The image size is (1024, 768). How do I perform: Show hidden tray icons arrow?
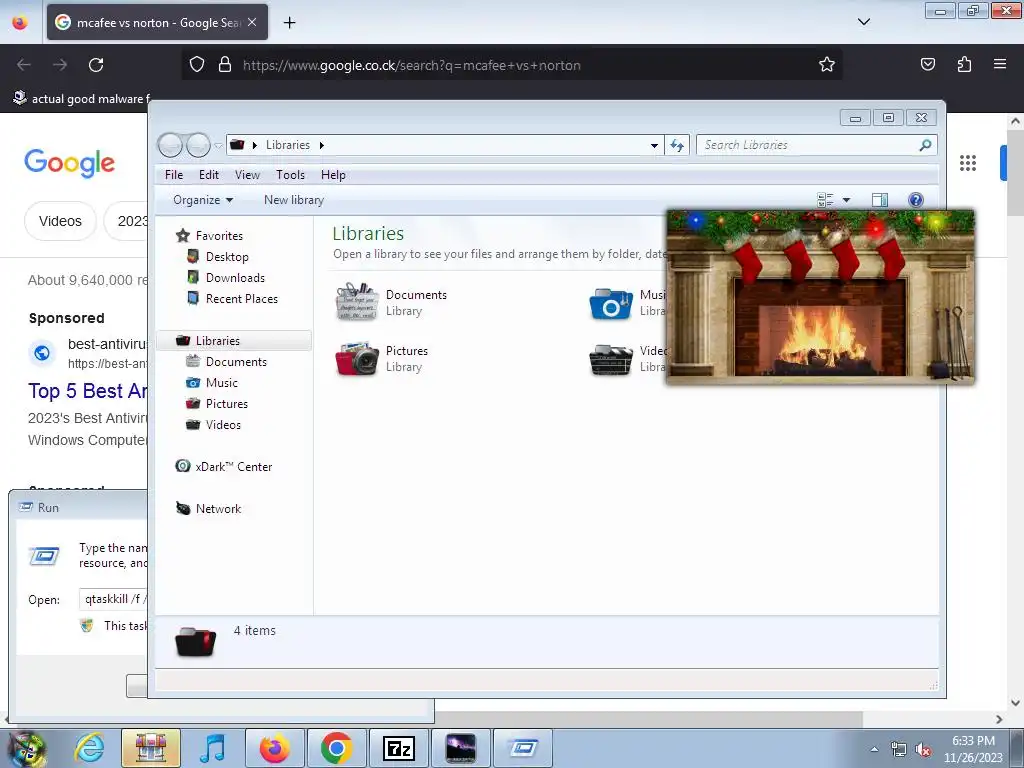pos(874,749)
